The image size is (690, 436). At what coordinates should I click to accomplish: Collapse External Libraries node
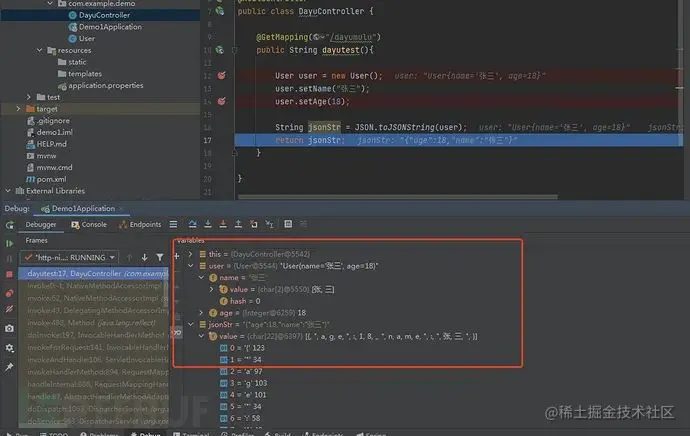click(x=8, y=191)
